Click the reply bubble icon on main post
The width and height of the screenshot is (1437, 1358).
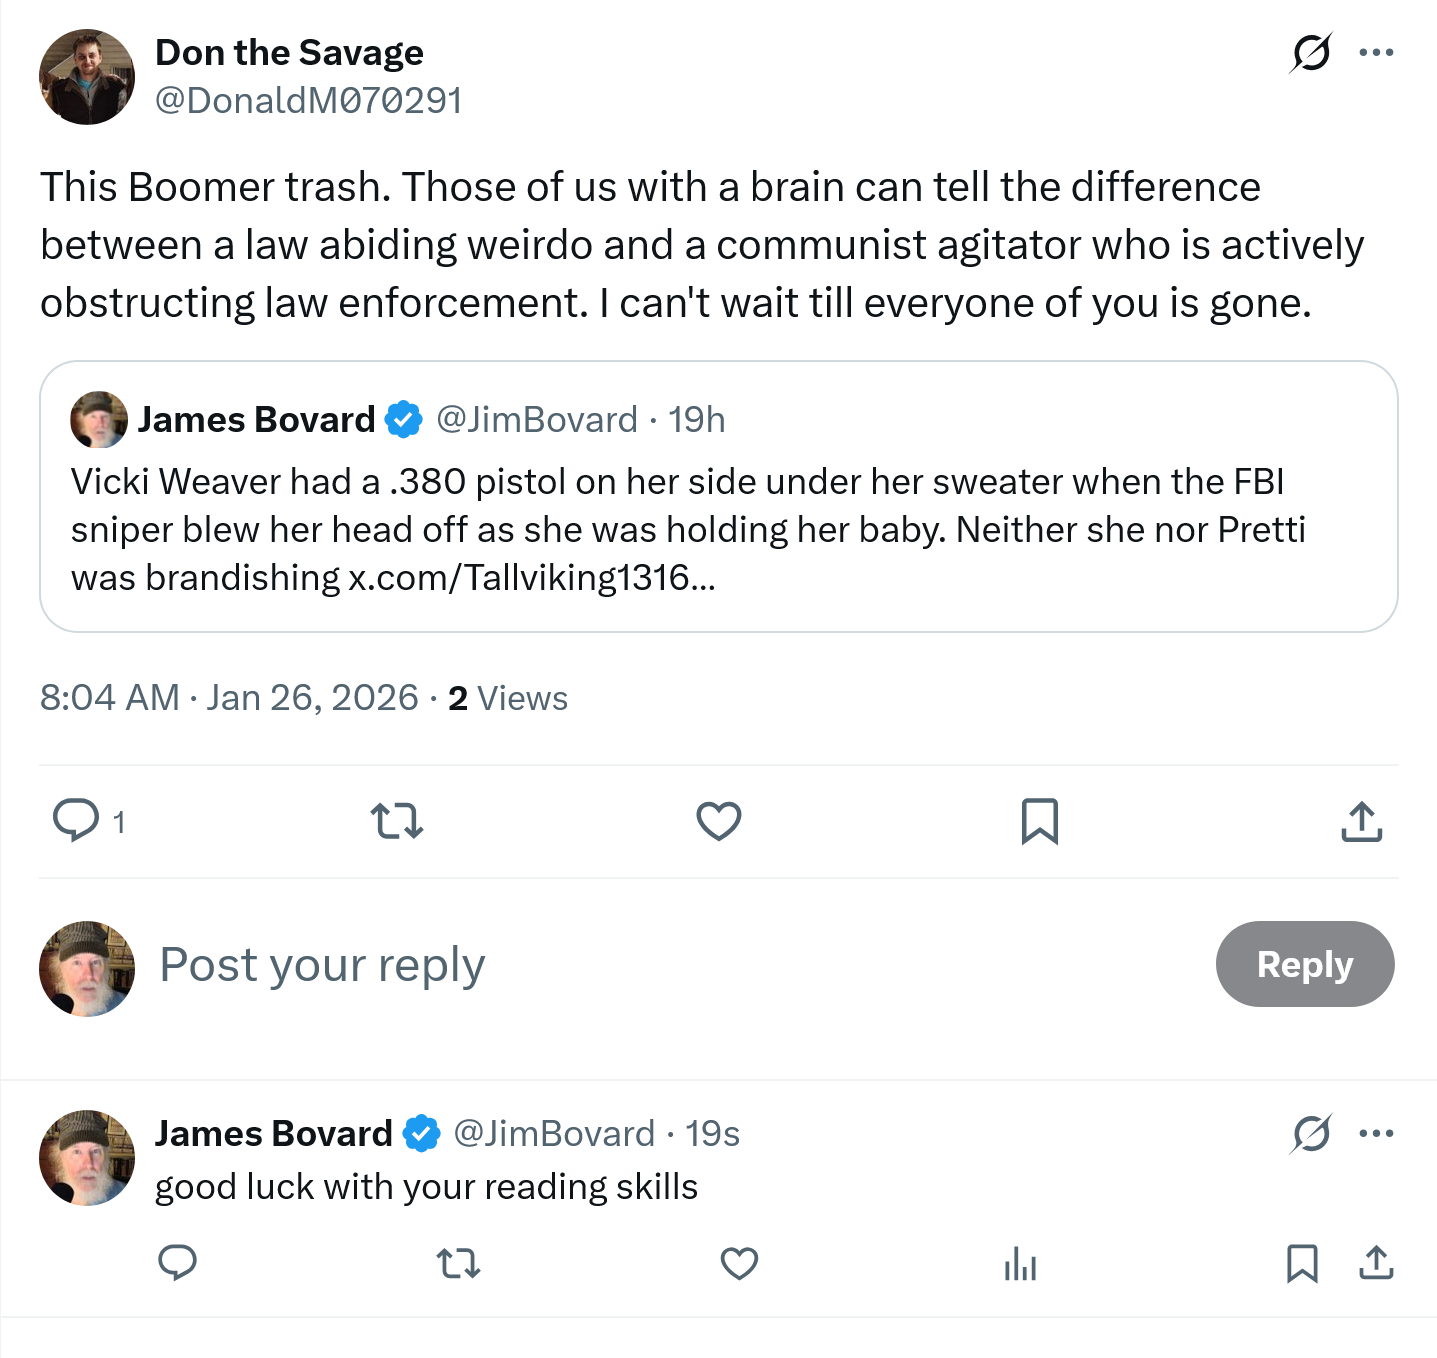click(75, 821)
